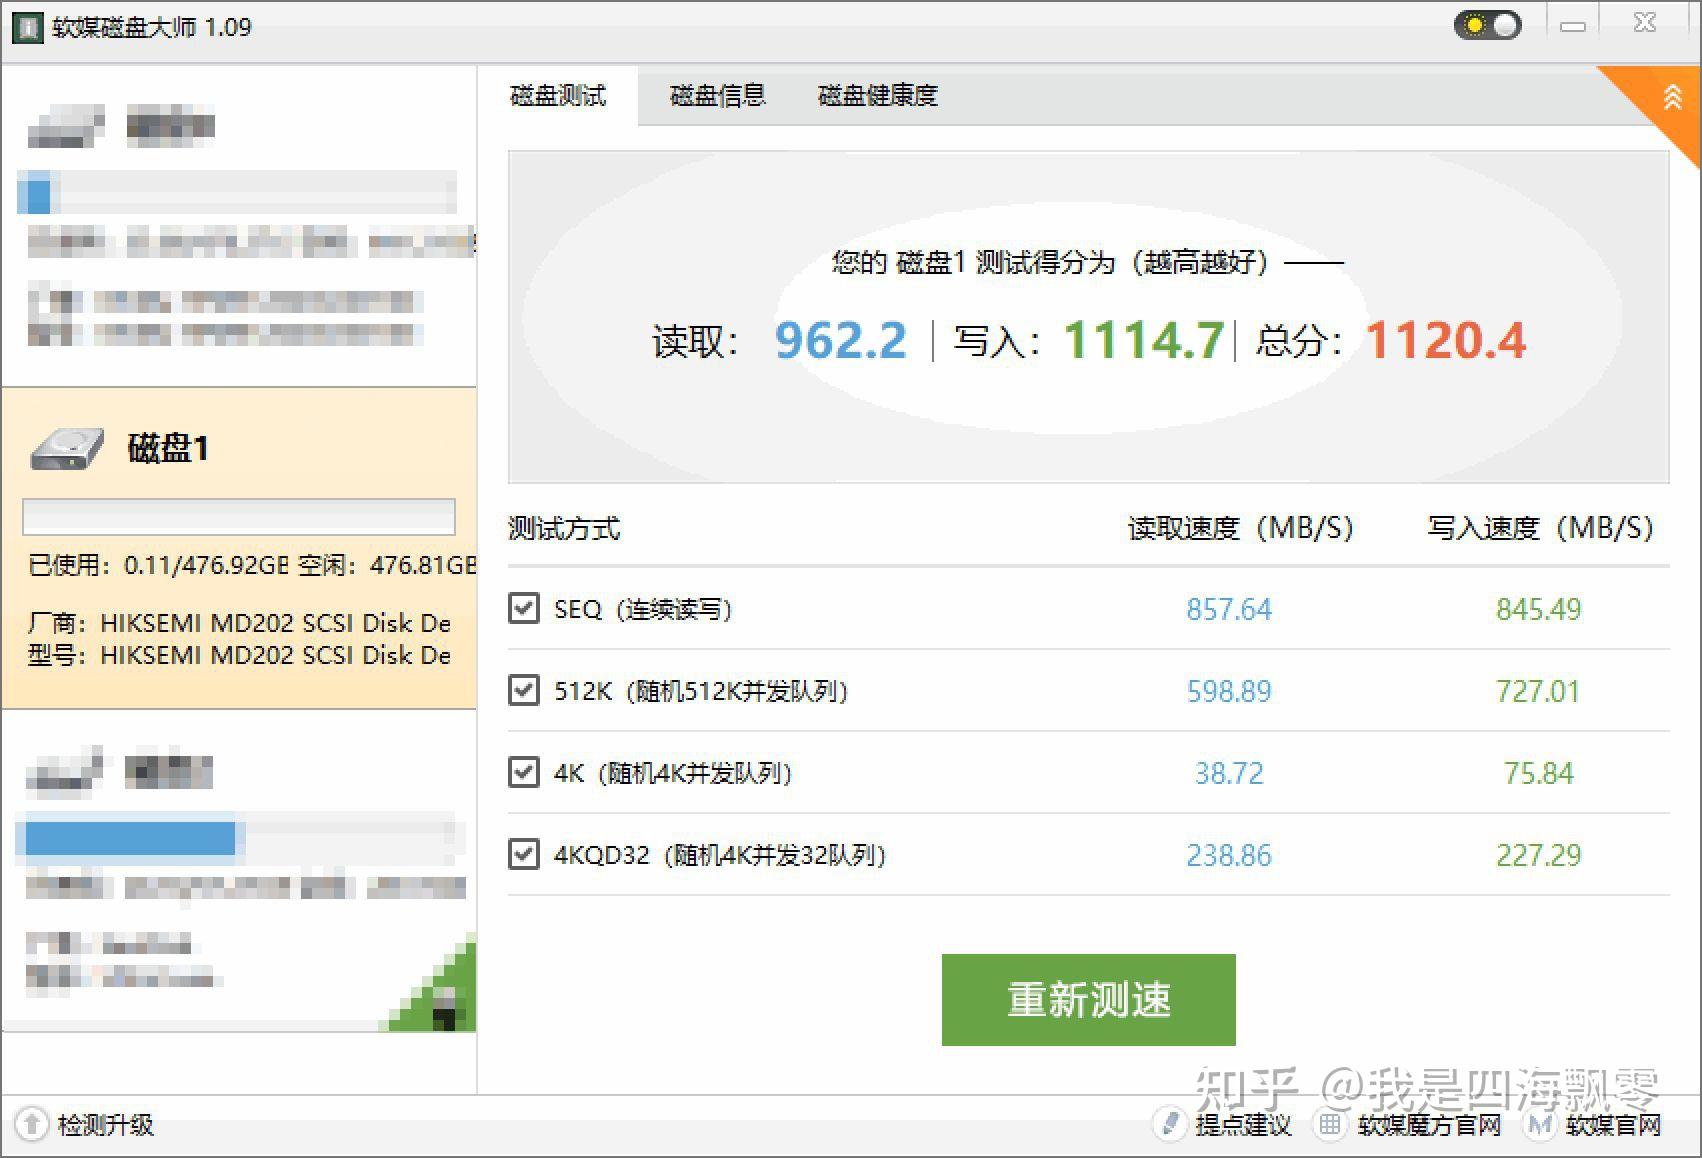Uncheck the SEQ 连续读写 test option
The width and height of the screenshot is (1702, 1158).
524,608
